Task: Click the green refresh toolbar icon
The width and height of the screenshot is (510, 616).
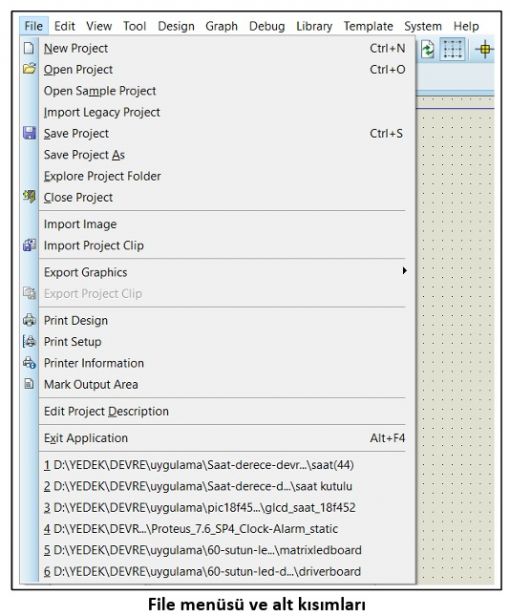Action: pos(427,50)
